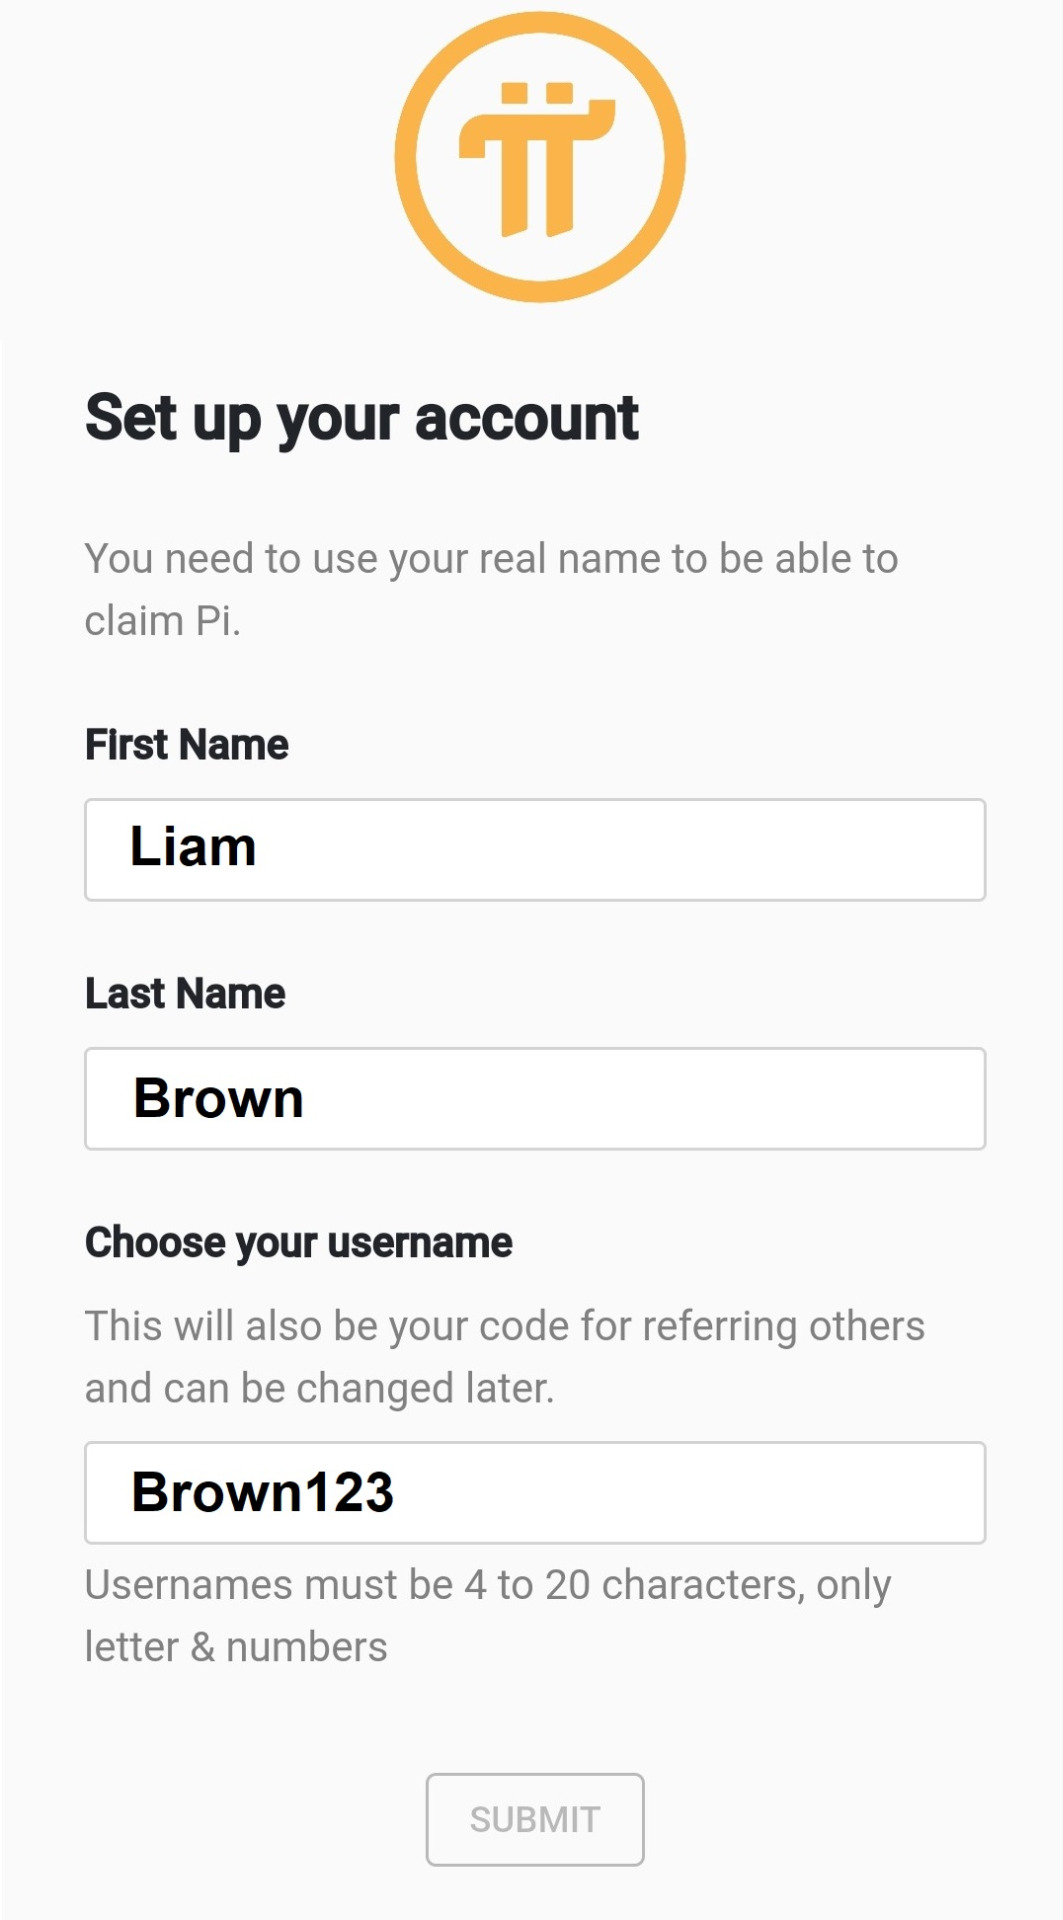
Task: Click the 'Set up your account' heading
Action: pos(361,418)
